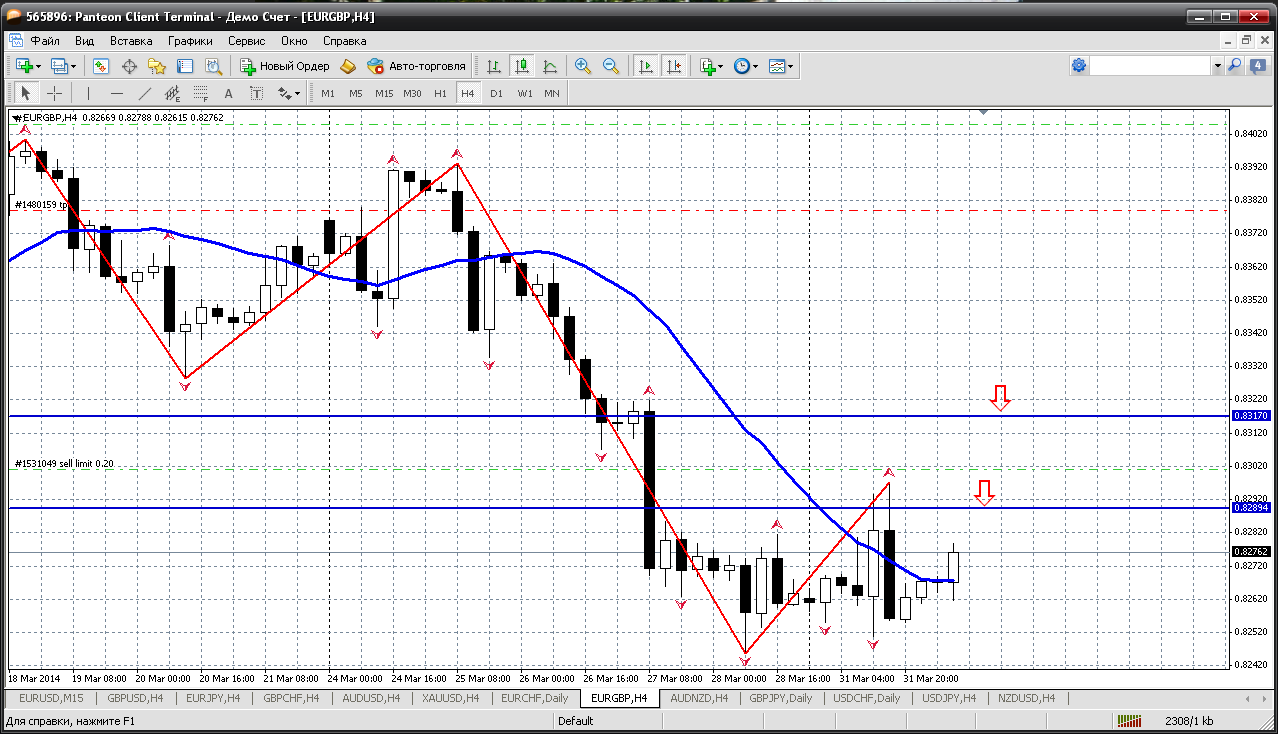Open the Navigator folder-star icon

pos(157,66)
